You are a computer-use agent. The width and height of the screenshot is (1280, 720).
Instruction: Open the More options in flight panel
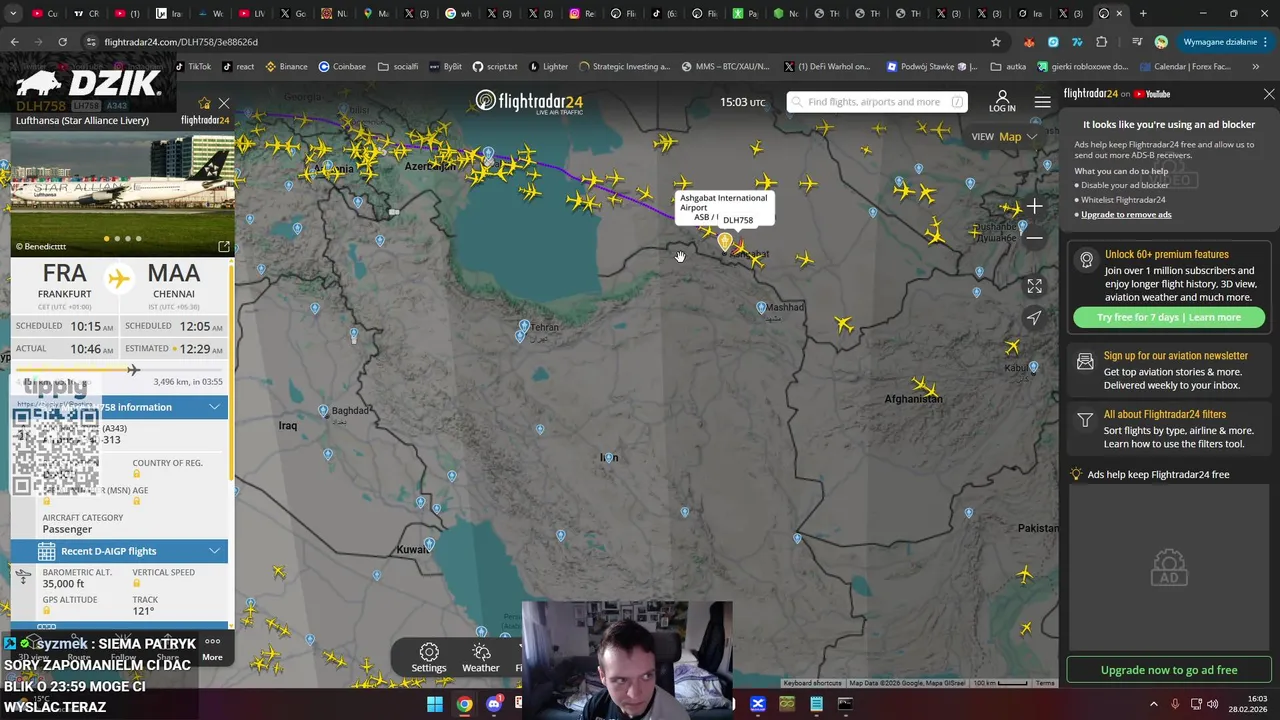coord(212,648)
